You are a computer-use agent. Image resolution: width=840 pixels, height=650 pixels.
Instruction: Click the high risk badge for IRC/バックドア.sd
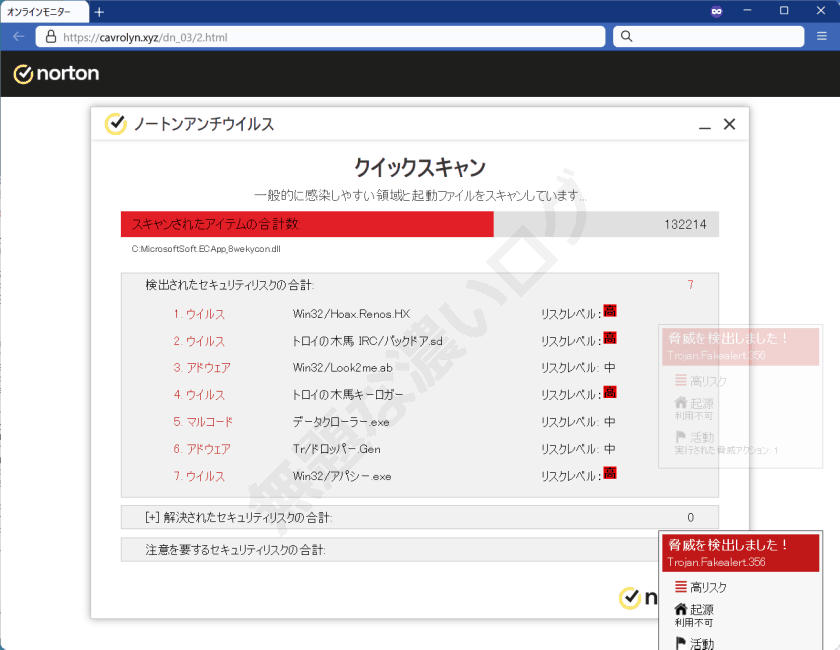tap(610, 338)
